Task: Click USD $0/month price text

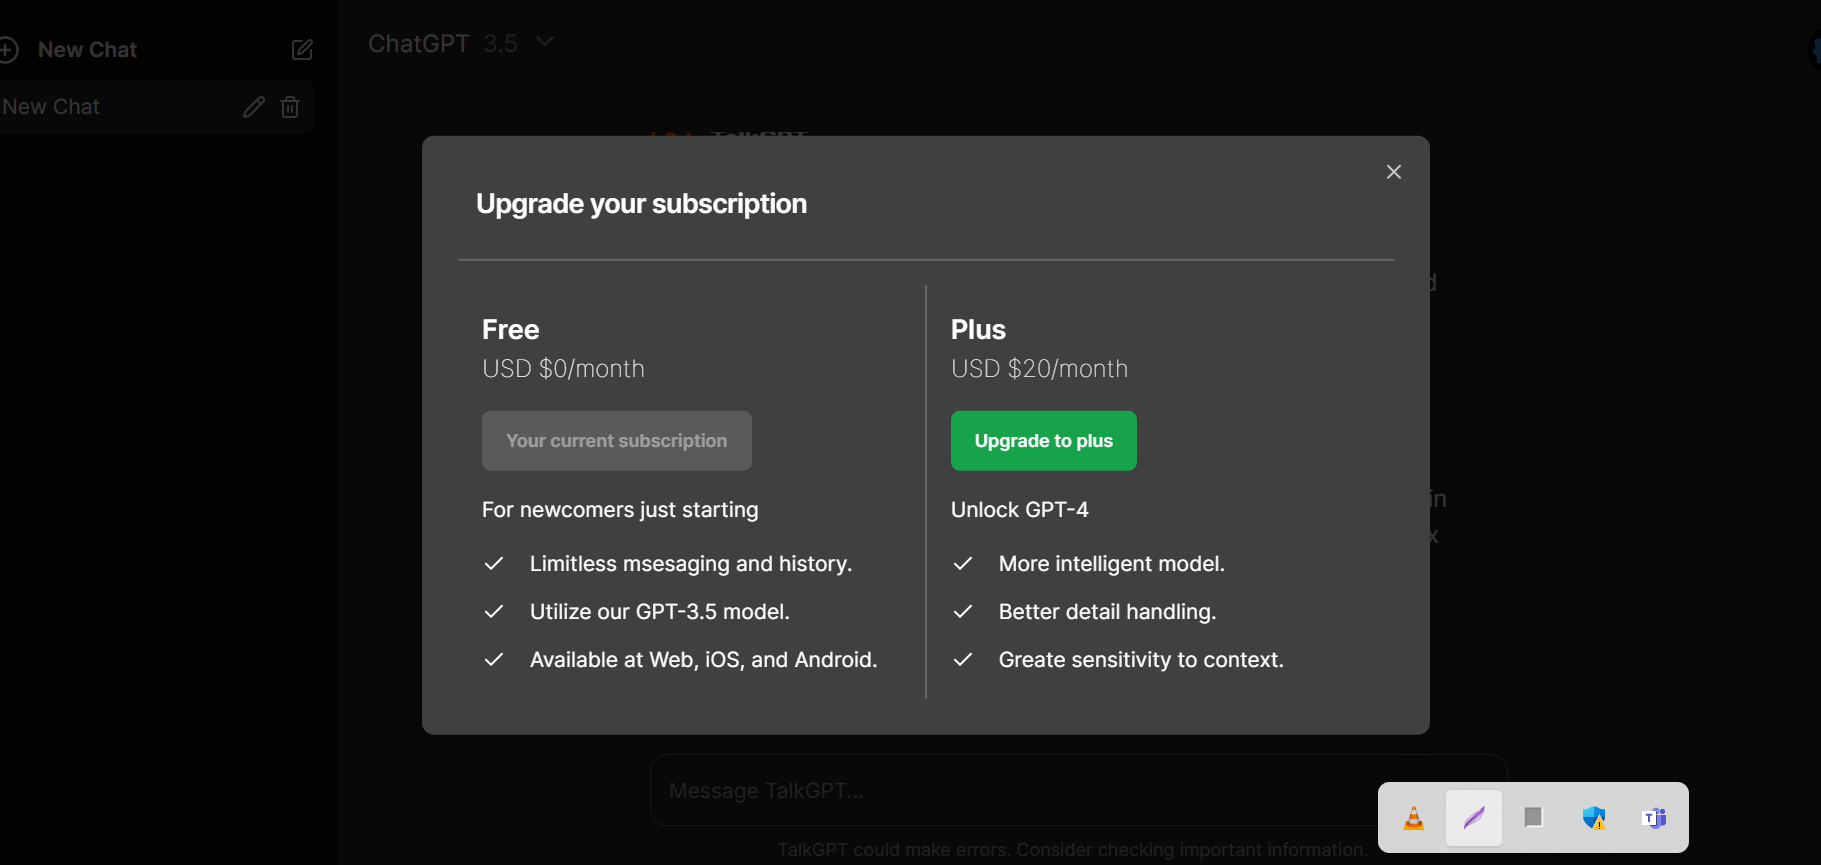Action: point(563,369)
